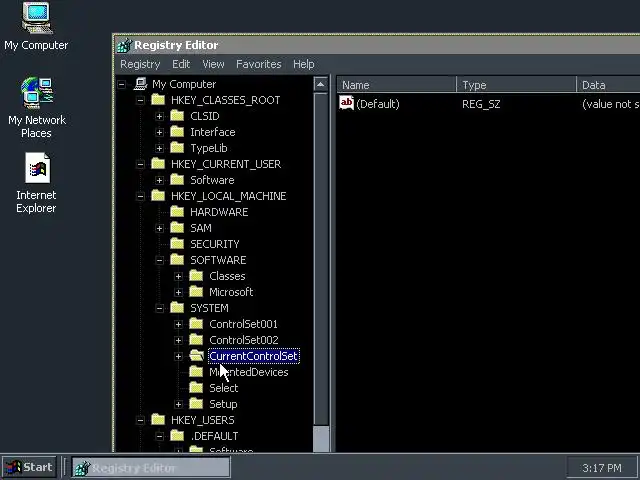Collapse HKEY_LOCAL_MACHINE key
The image size is (640, 480).
point(140,196)
